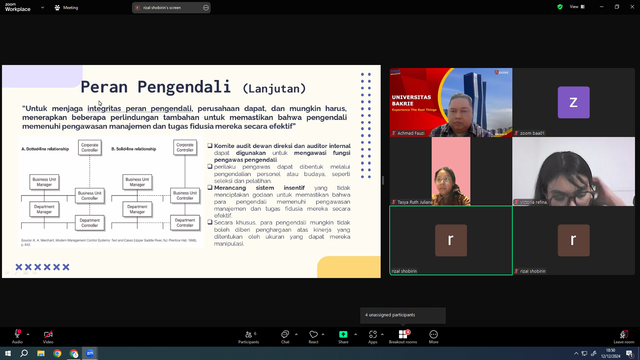The image size is (640, 360).
Task: Click the green Share screen button
Action: point(343,336)
